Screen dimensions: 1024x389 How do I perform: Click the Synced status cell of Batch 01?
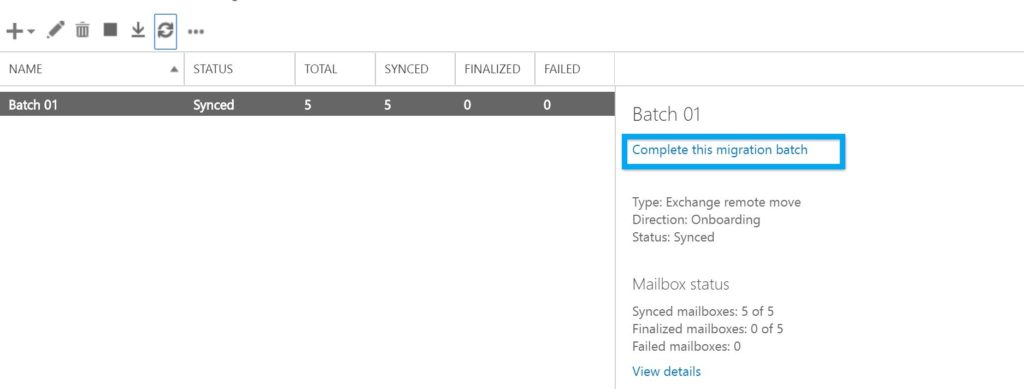(x=214, y=104)
